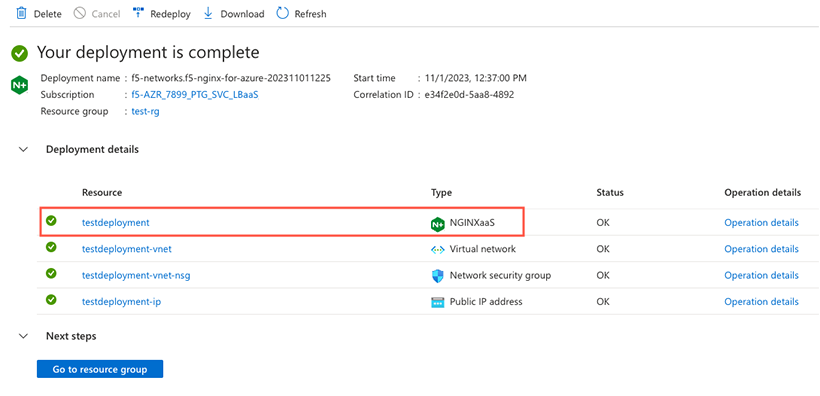
Task: Click the Public IP address type text
Action: pyautogui.click(x=486, y=302)
